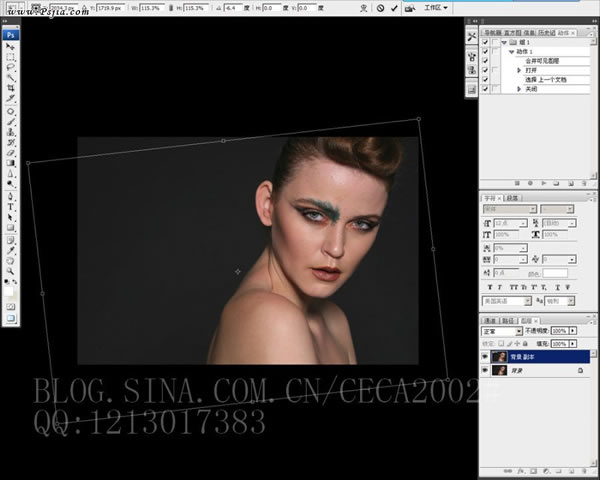Select the 背景 副本 layer thumbnail

click(499, 357)
